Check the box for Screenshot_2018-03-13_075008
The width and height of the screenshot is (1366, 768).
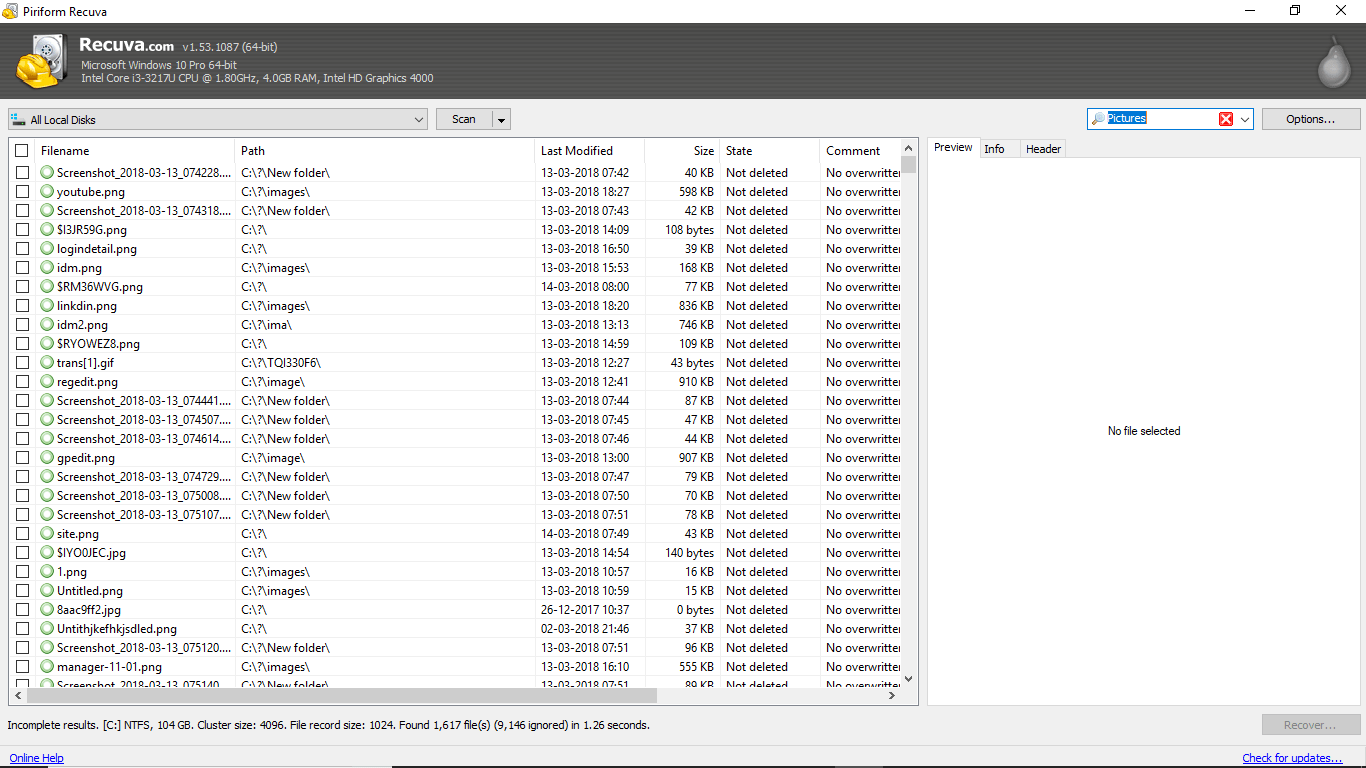pos(22,496)
